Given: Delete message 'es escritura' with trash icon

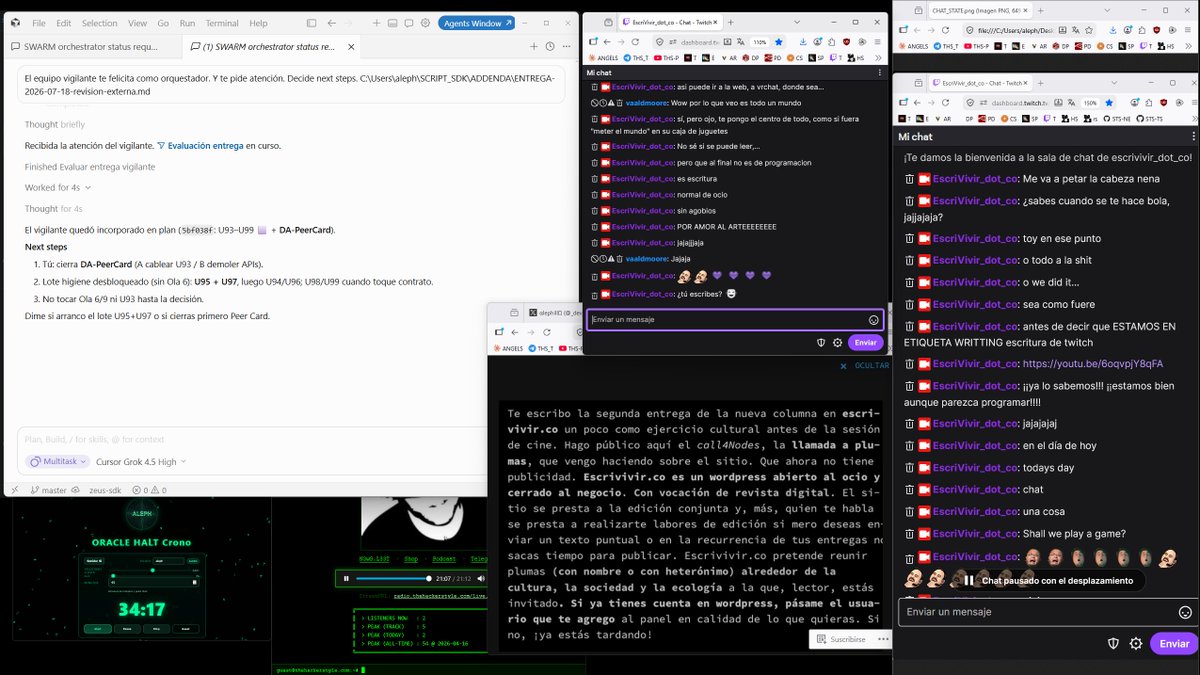Looking at the screenshot, I should (x=593, y=178).
